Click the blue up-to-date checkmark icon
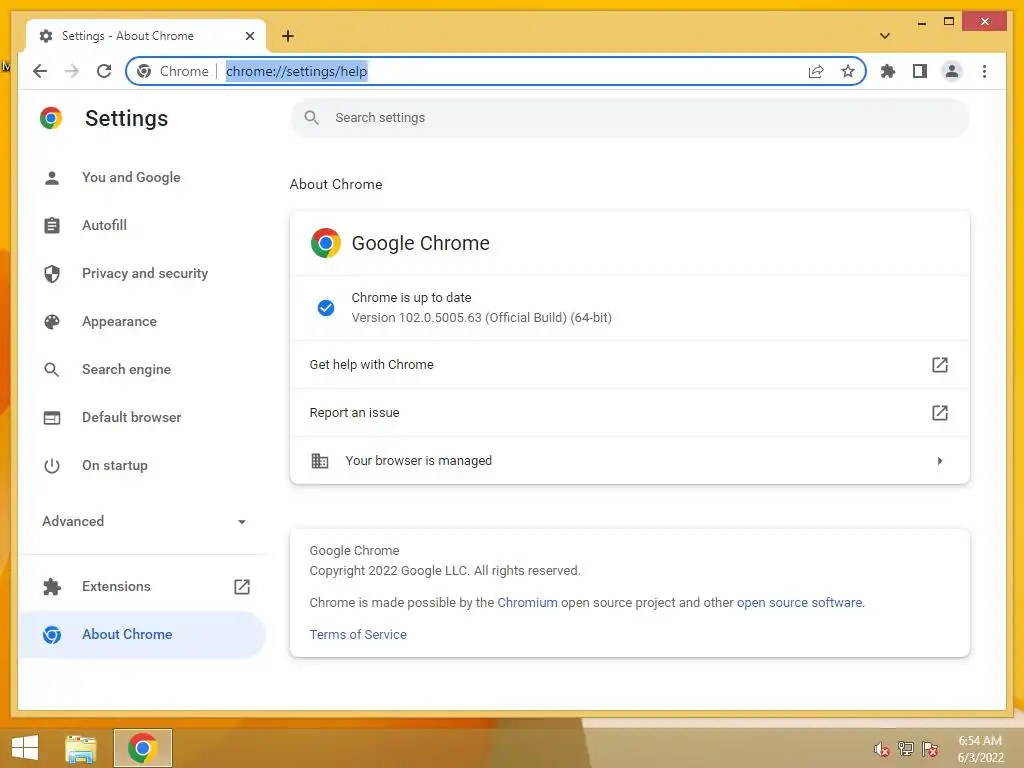This screenshot has height=768, width=1024. 326,308
